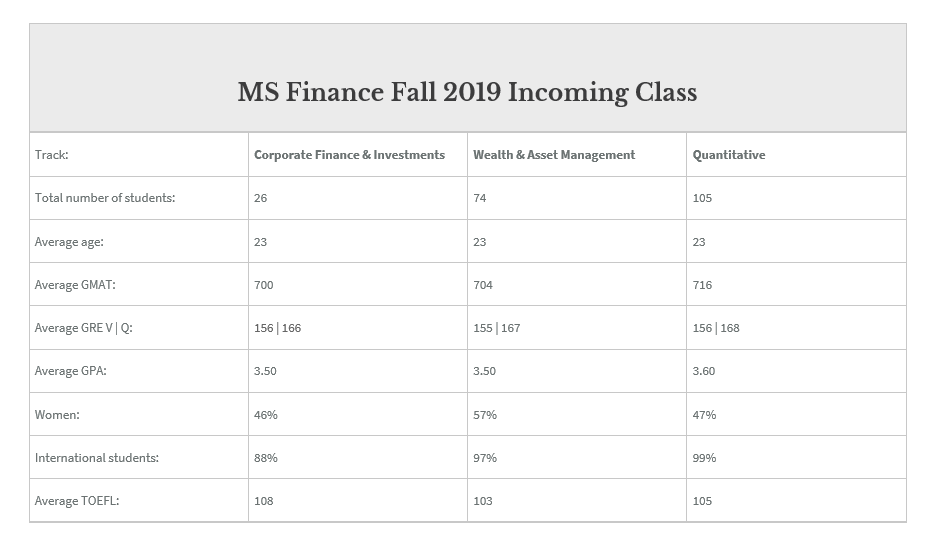Click the Track: row label
This screenshot has width=938, height=539.
point(52,155)
